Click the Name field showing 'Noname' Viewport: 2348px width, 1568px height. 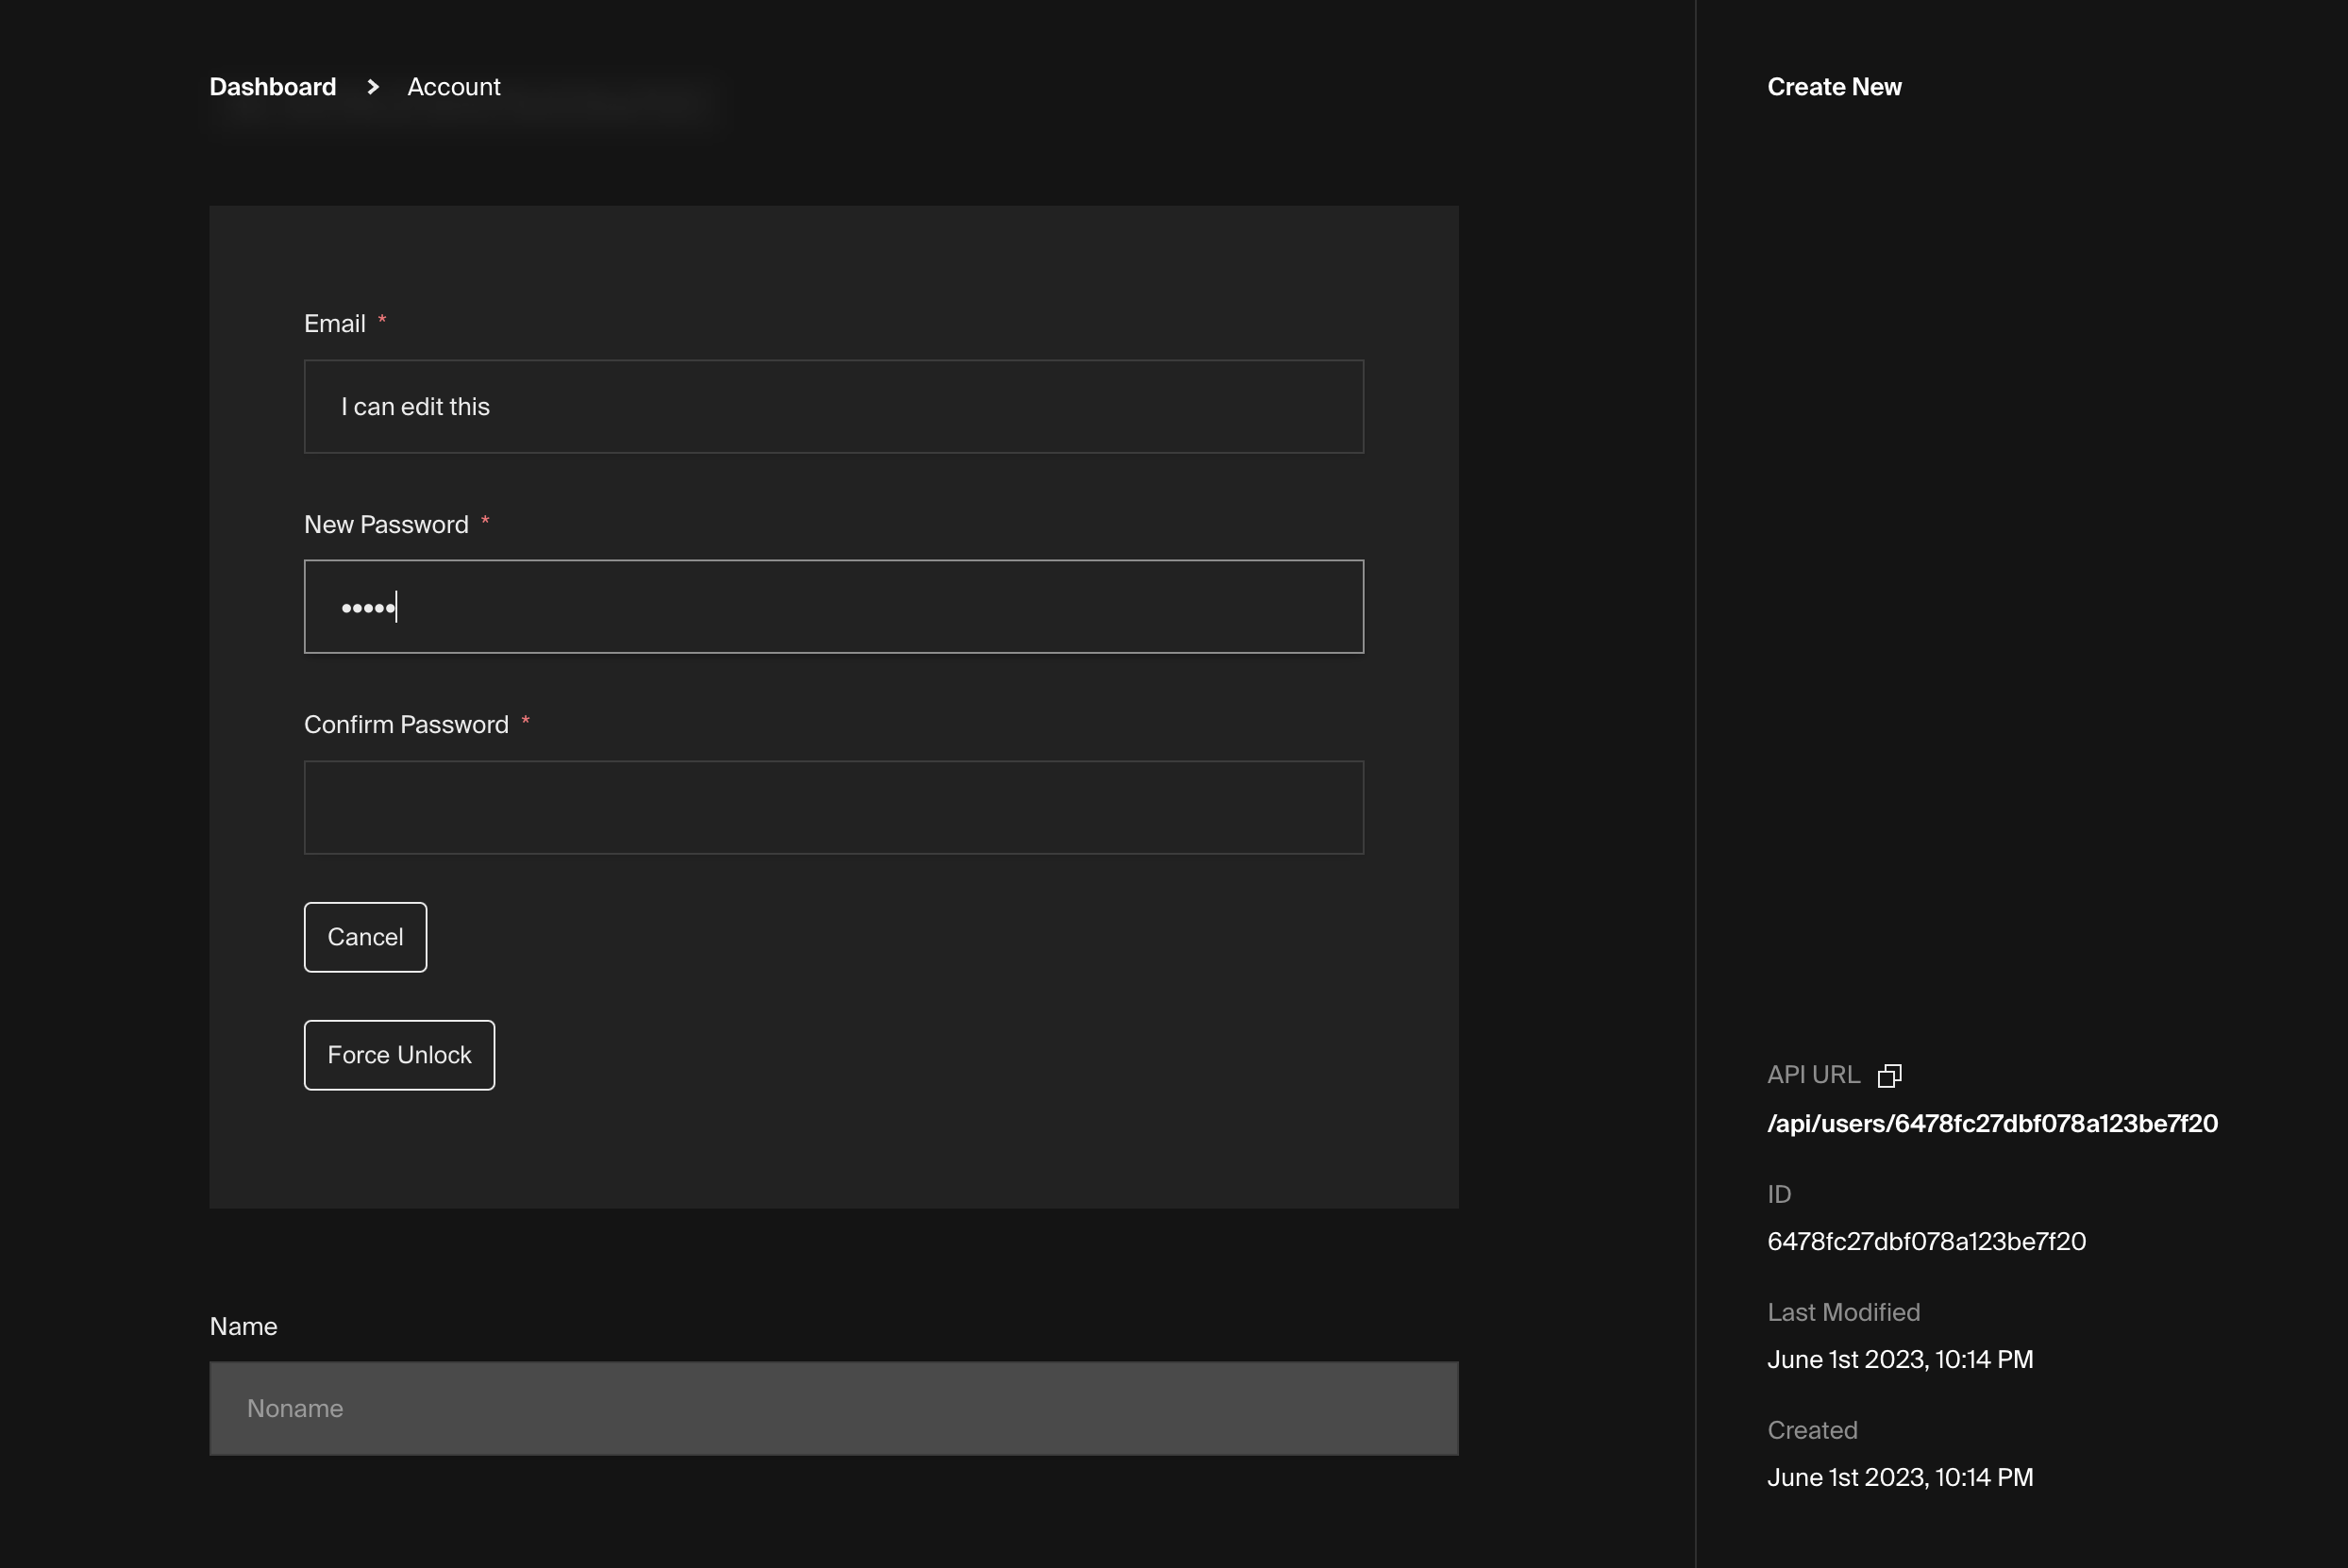point(833,1408)
